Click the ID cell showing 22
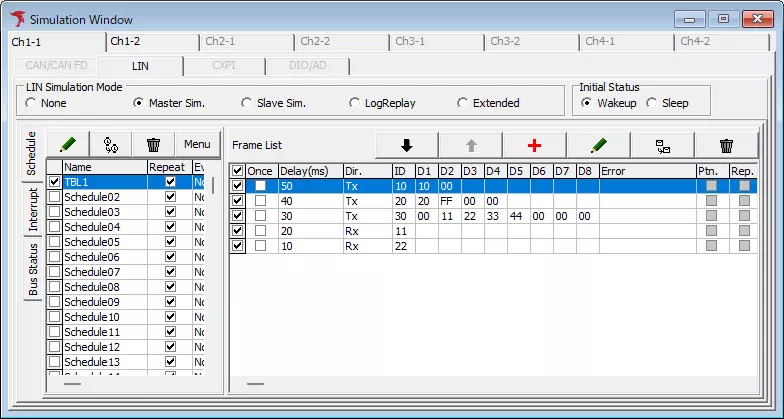Screen dimensions: 784x419 point(404,246)
